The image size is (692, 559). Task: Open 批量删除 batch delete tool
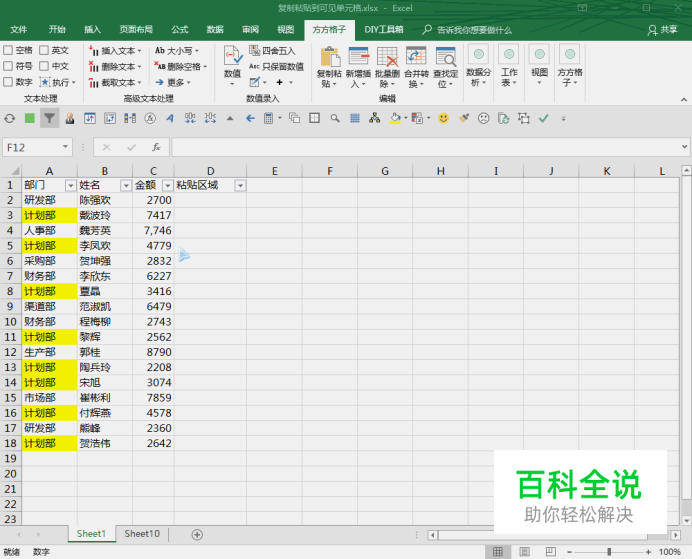[387, 68]
